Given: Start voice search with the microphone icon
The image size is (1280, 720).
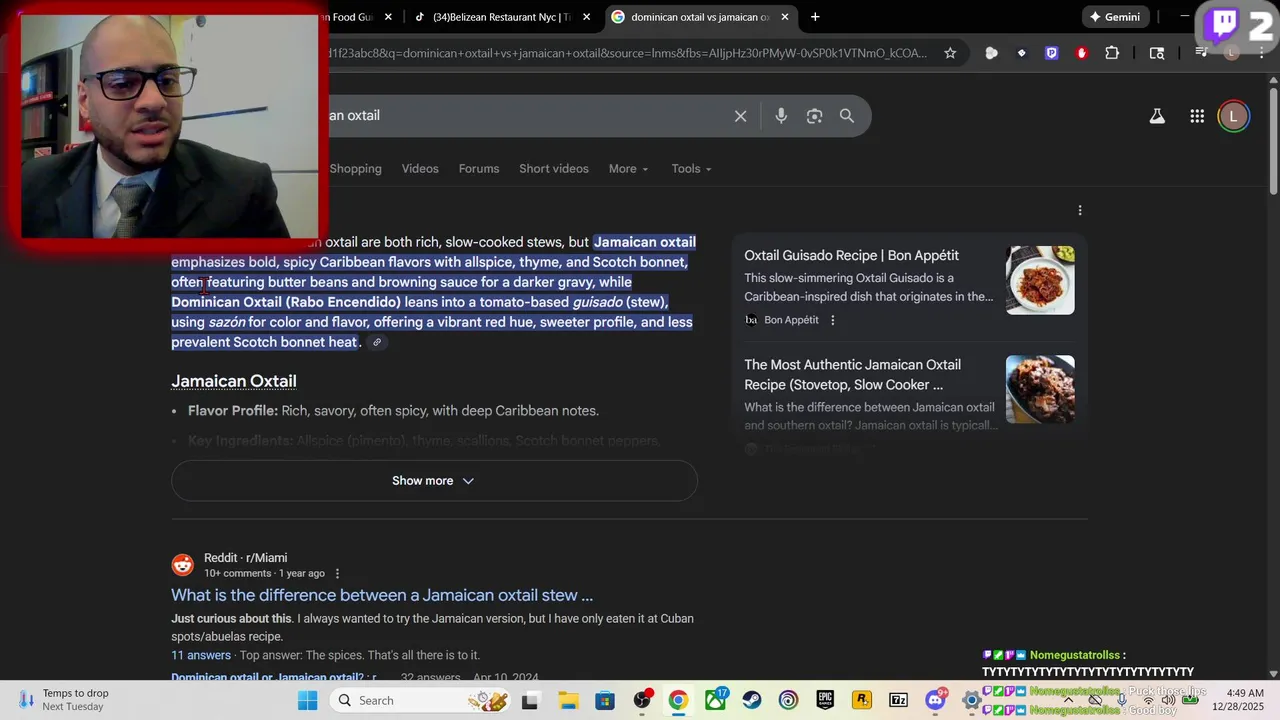Looking at the screenshot, I should pos(781,116).
